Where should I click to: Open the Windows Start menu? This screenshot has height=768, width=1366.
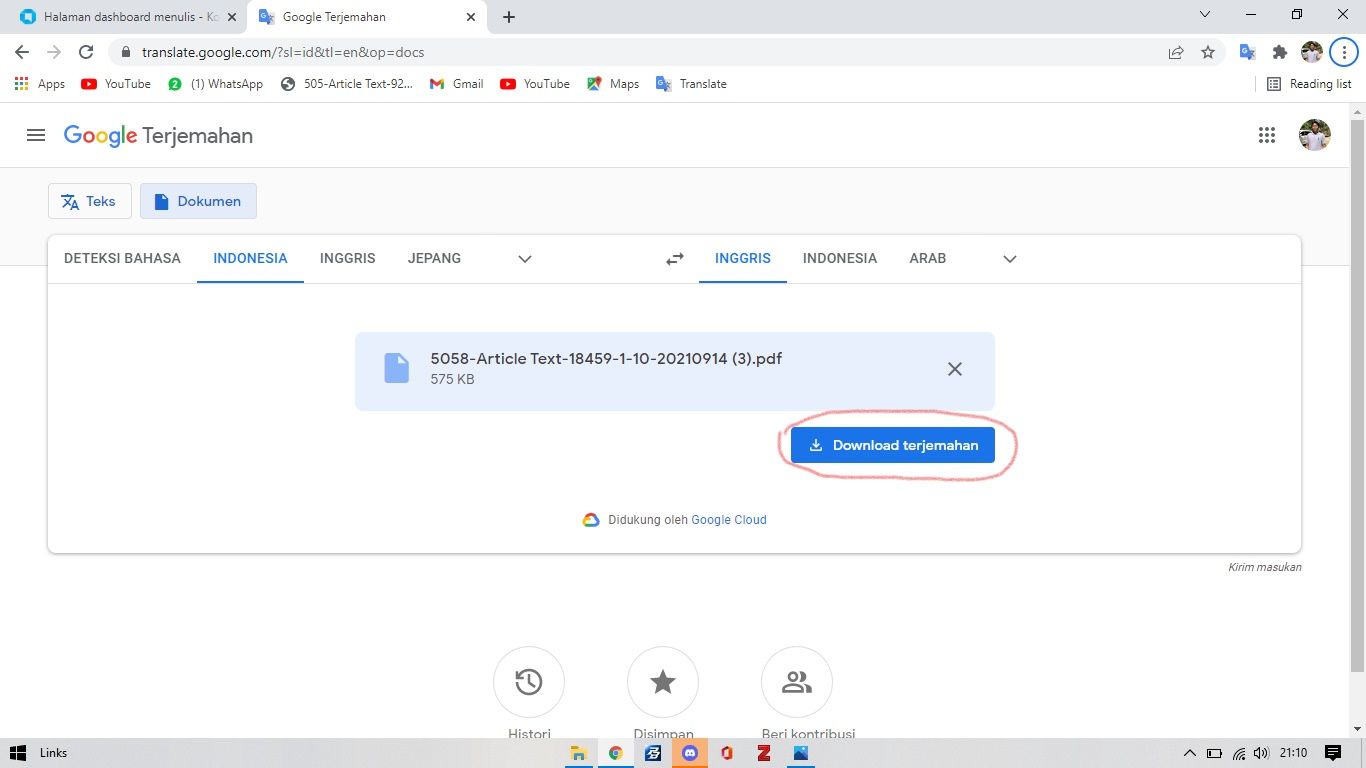(x=18, y=753)
